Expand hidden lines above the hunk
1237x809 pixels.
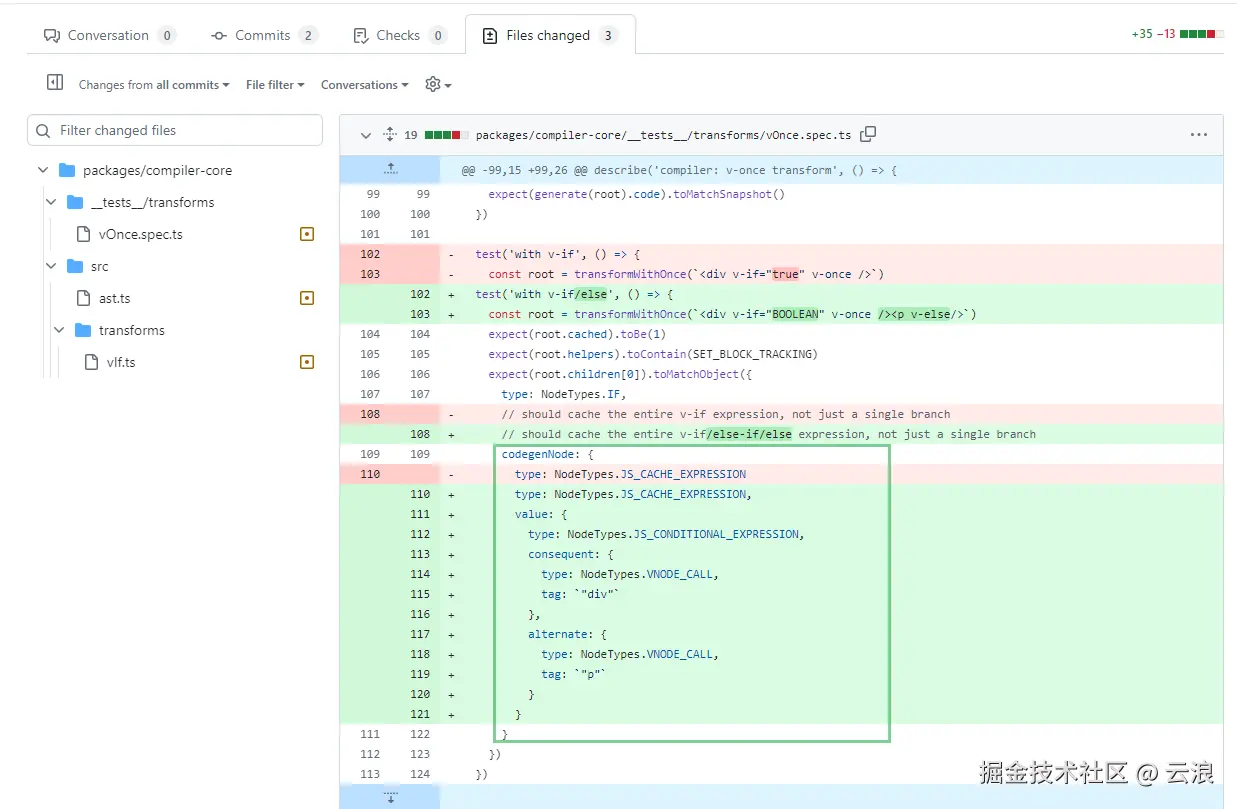[x=391, y=170]
